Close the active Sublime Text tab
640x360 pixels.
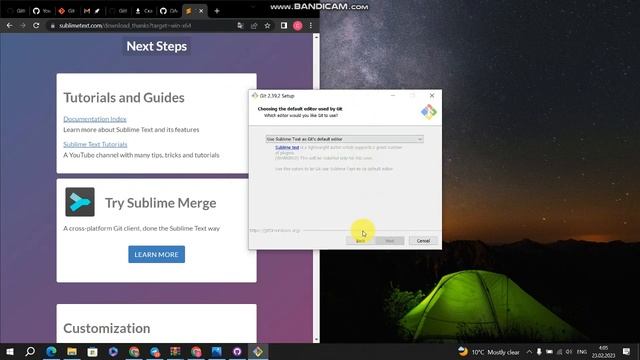click(x=201, y=11)
